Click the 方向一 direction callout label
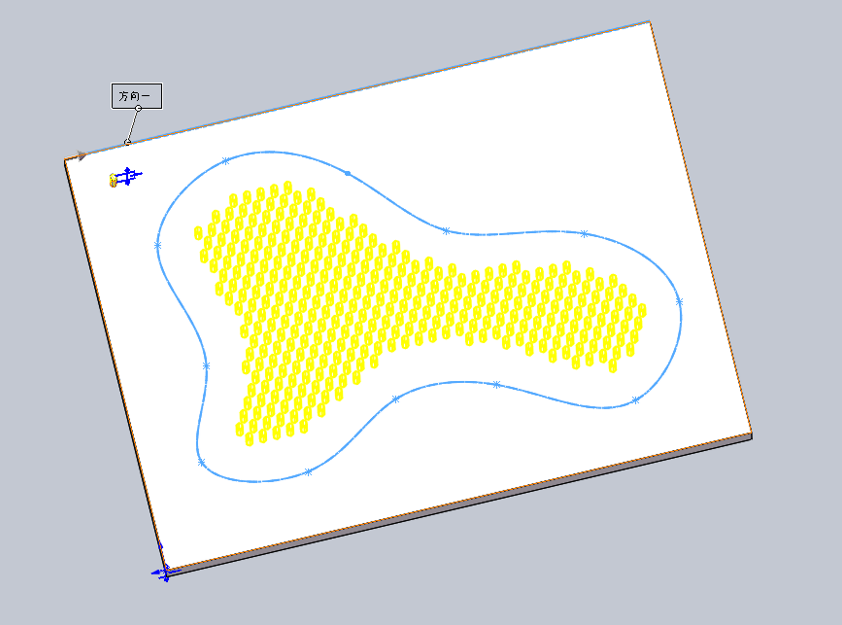Screen dimensions: 842x625 tap(136, 96)
